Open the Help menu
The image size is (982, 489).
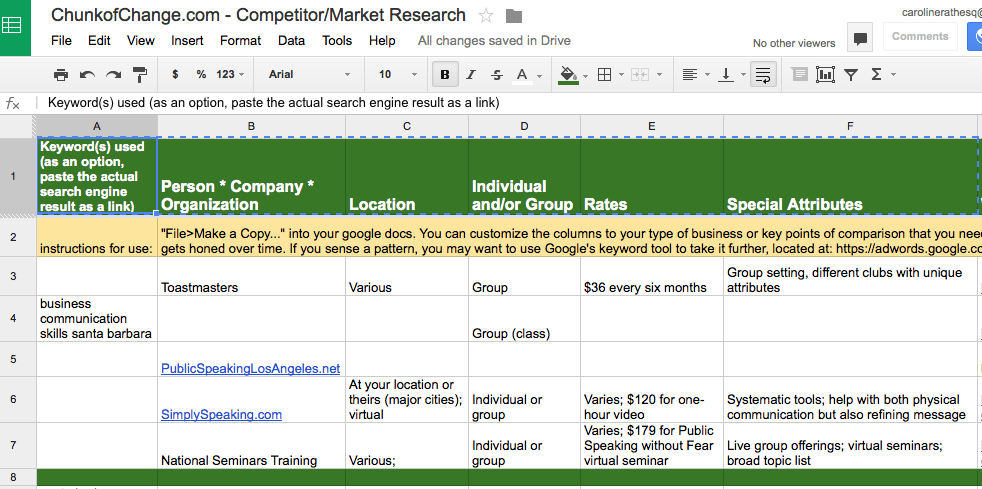coord(382,41)
